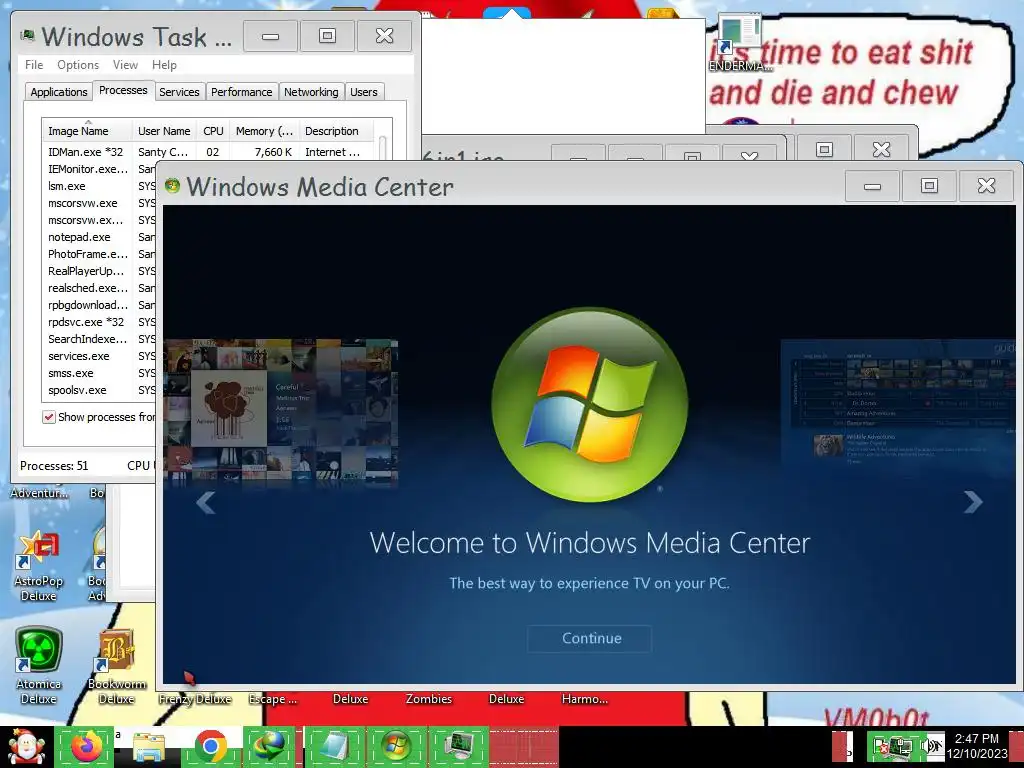Open Firefox from the taskbar
Viewport: 1024px width, 768px height.
tap(87, 746)
